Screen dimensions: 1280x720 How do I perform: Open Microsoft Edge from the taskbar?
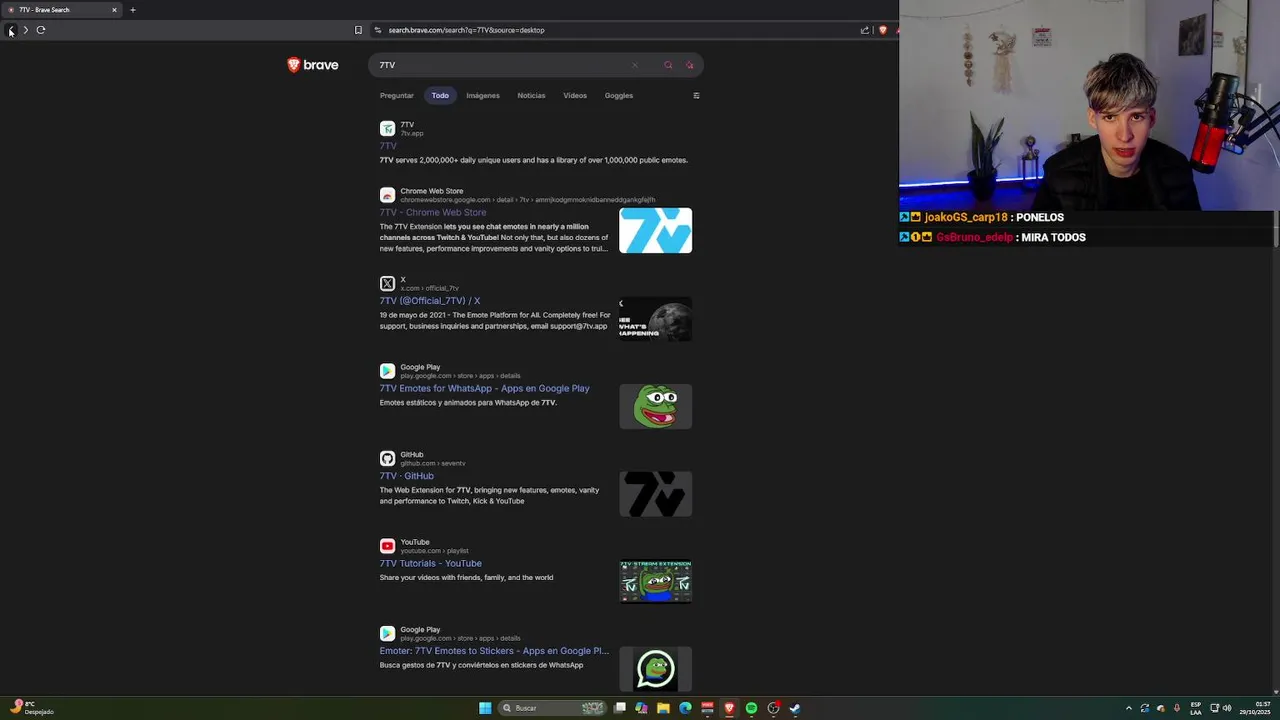point(685,708)
